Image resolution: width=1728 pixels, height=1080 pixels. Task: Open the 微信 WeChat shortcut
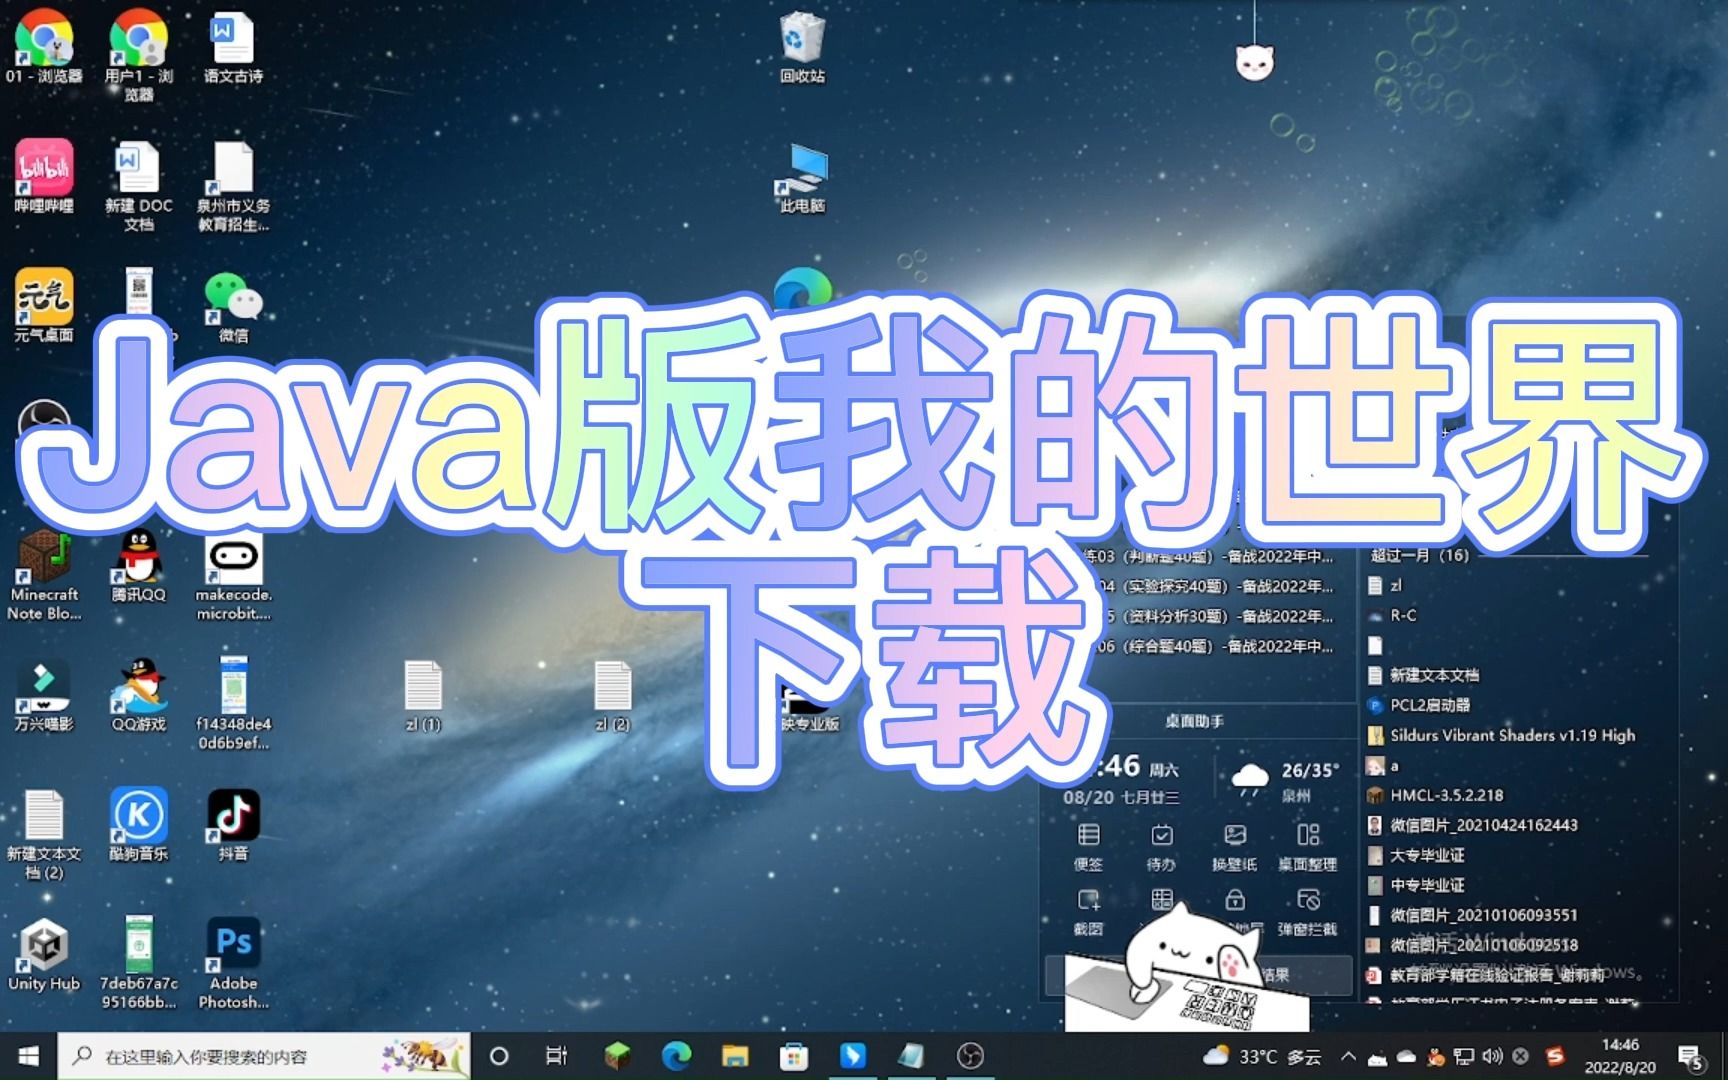(233, 305)
